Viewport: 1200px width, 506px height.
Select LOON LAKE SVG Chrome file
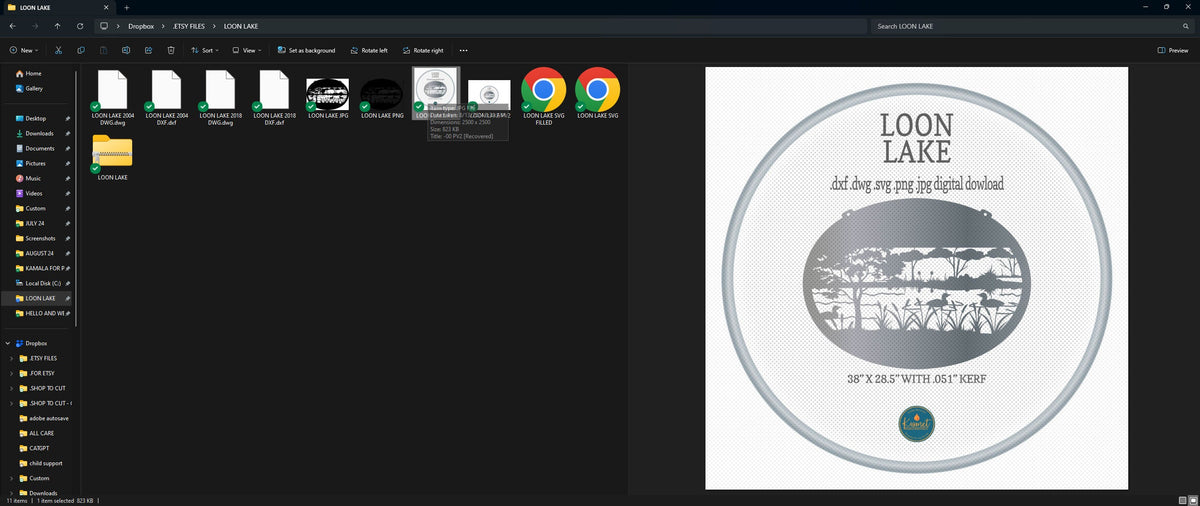(x=598, y=96)
